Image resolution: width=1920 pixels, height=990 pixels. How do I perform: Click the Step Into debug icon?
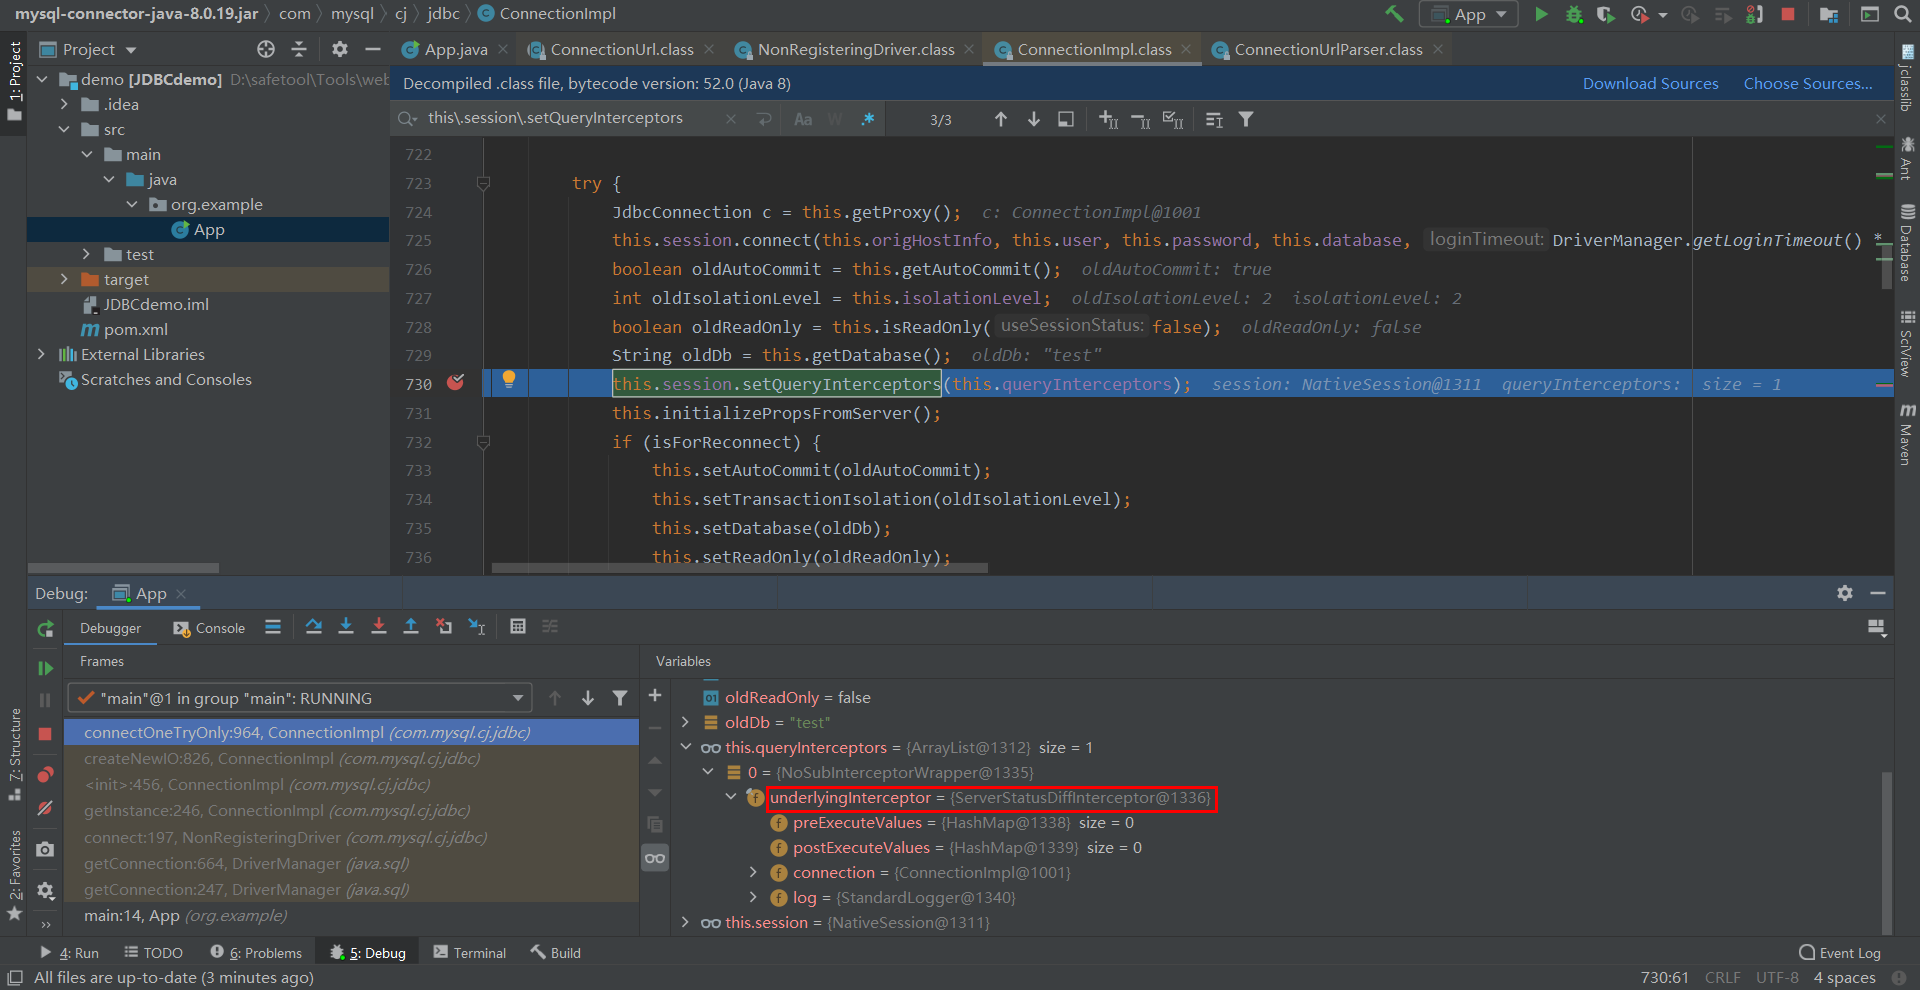coord(346,626)
